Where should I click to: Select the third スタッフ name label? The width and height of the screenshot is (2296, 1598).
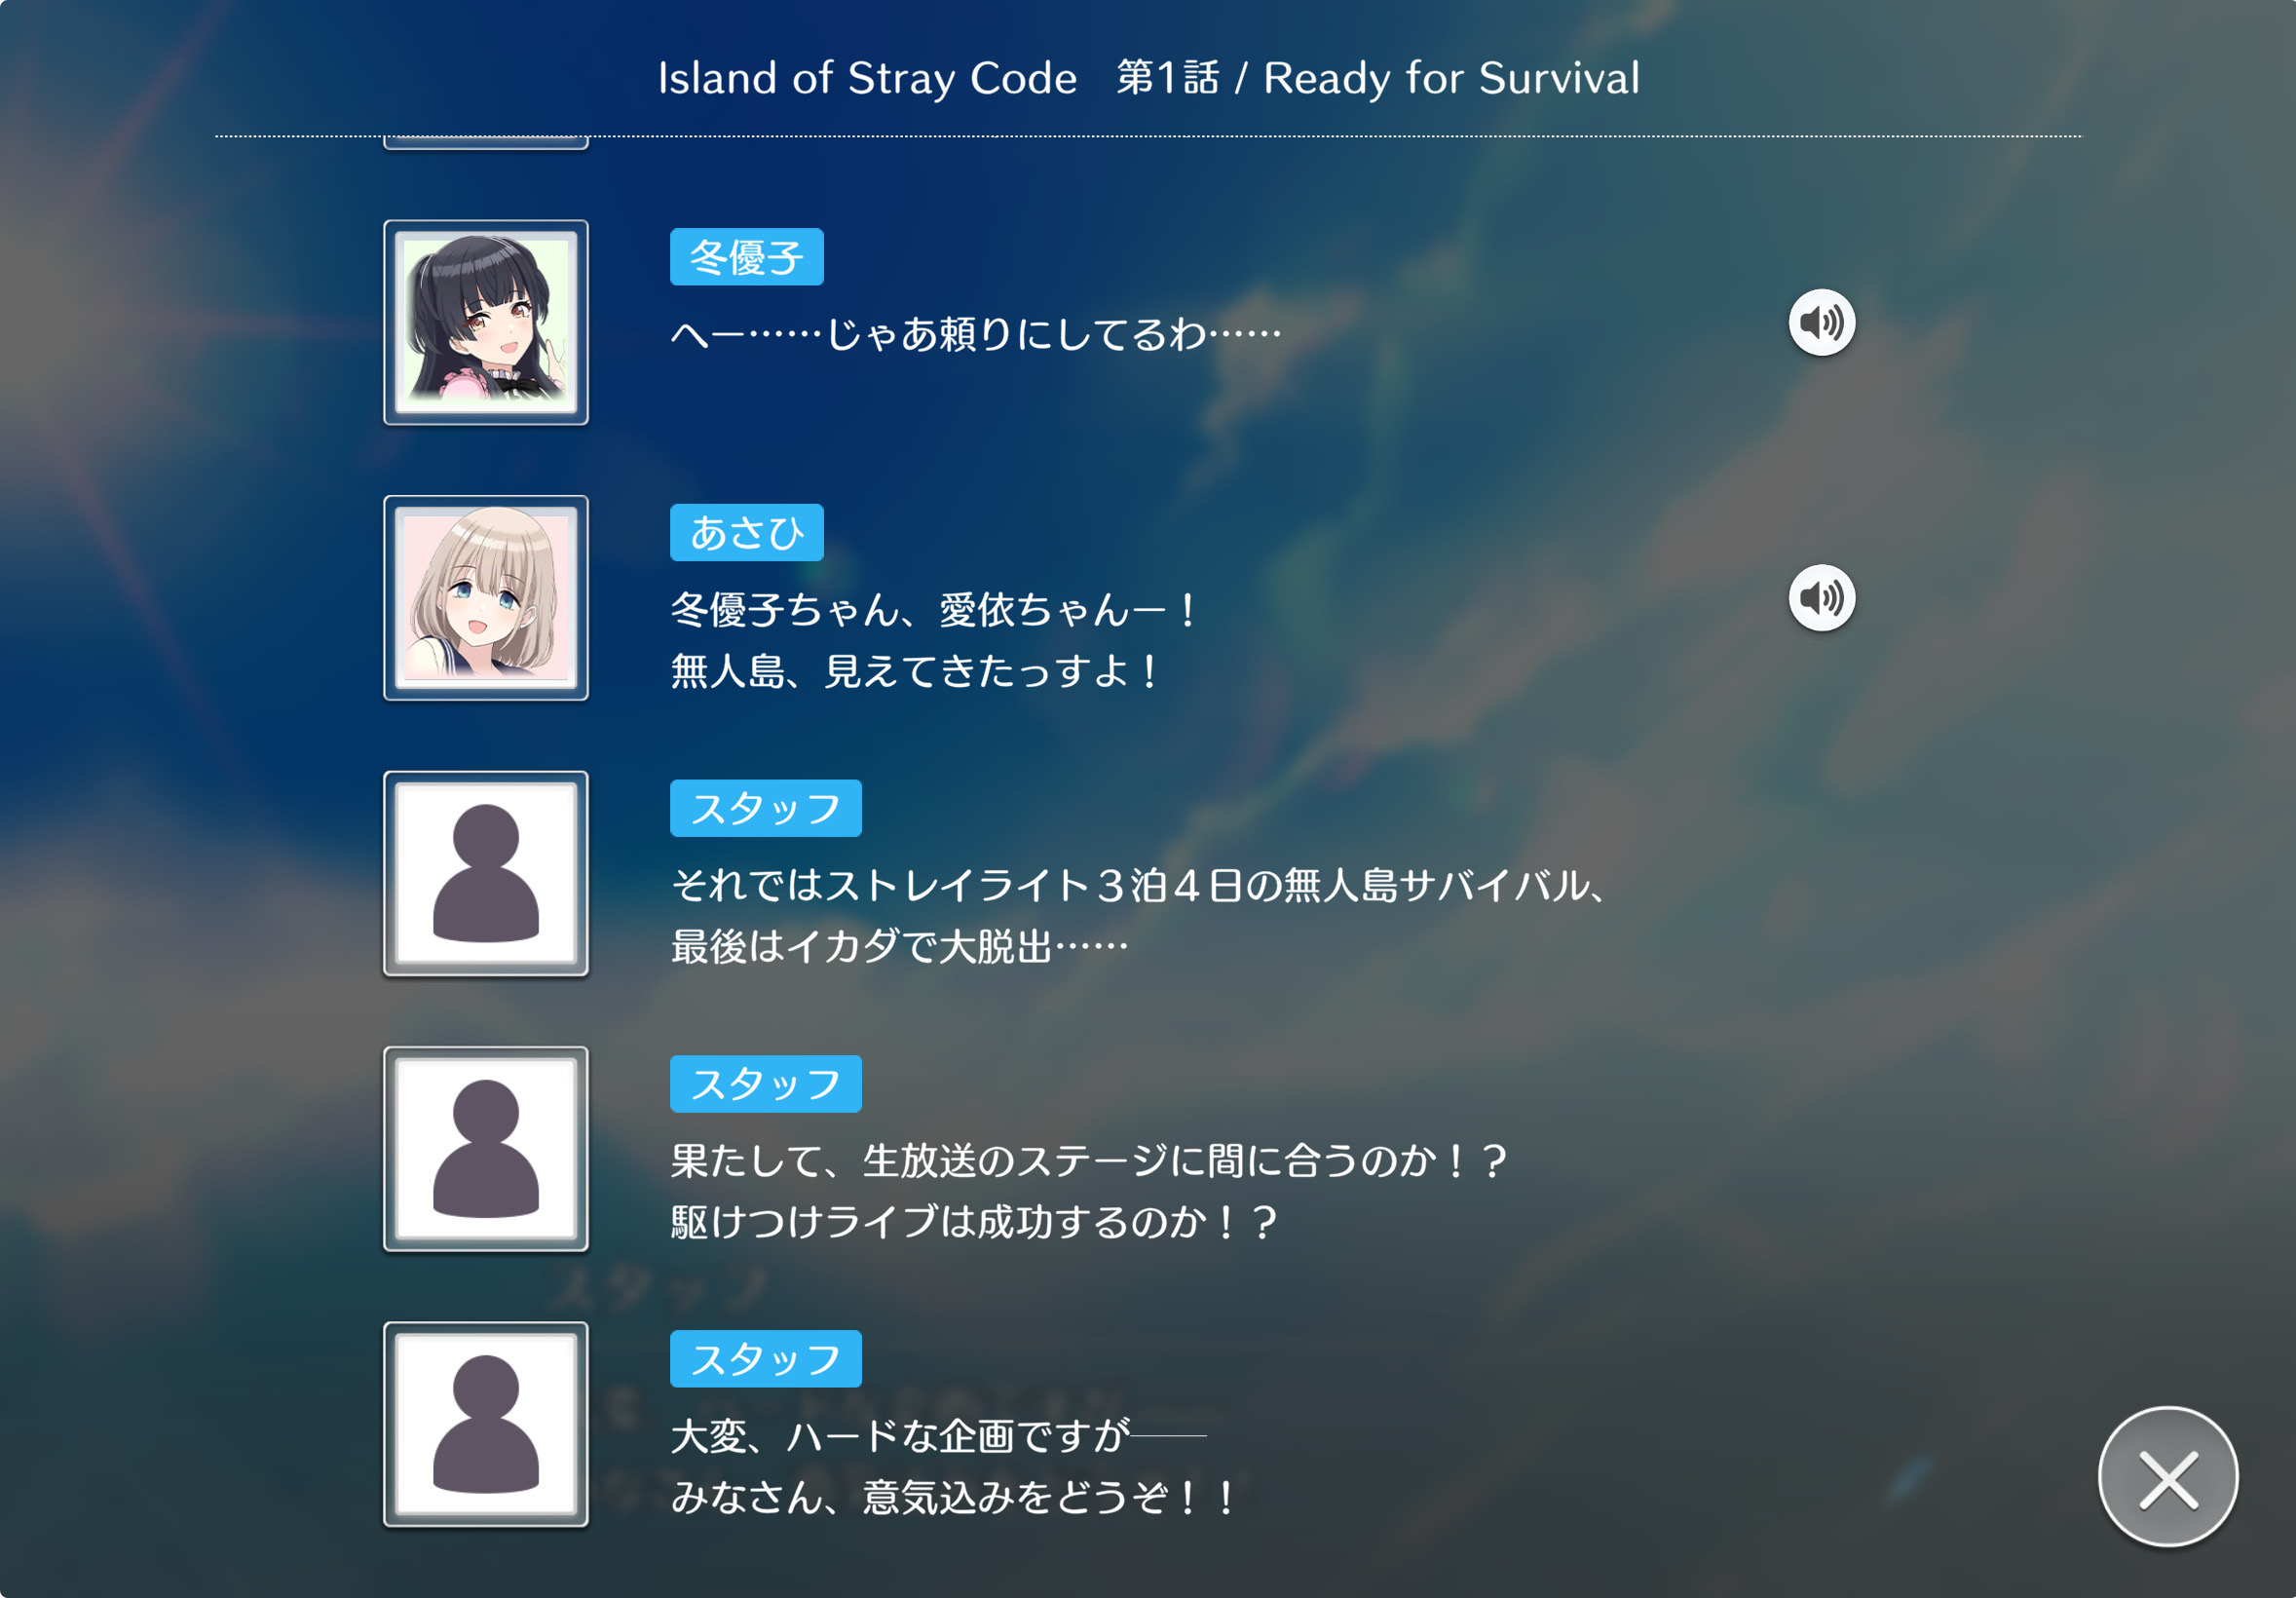(765, 1359)
